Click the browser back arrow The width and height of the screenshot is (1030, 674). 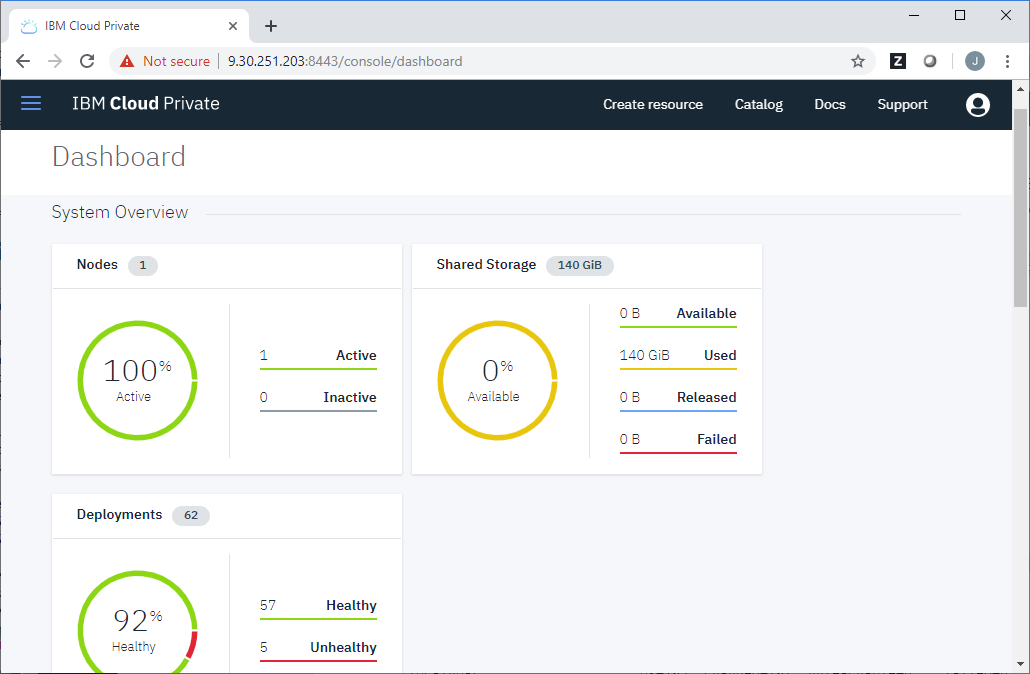tap(23, 61)
